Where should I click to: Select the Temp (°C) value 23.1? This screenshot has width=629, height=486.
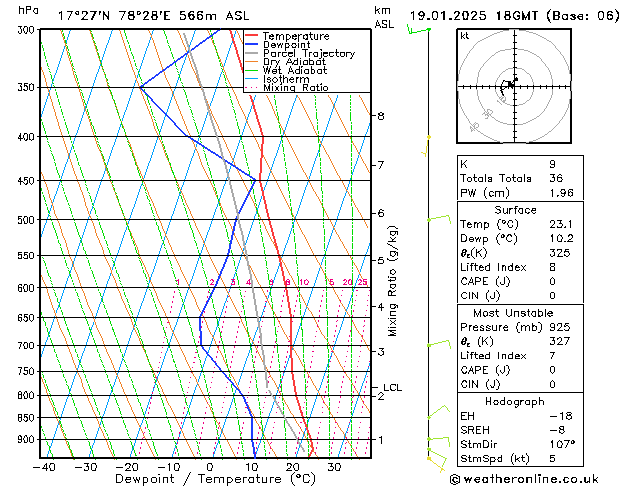(x=561, y=224)
